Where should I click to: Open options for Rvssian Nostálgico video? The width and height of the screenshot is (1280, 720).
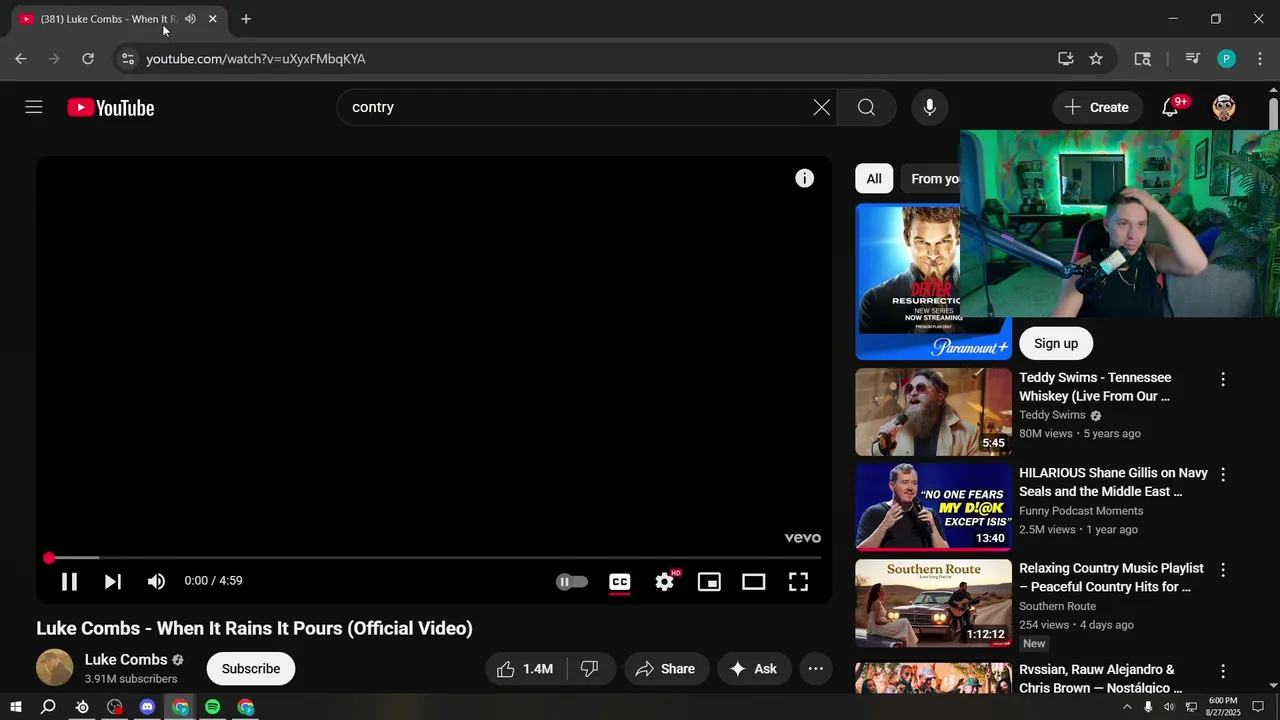point(1222,671)
